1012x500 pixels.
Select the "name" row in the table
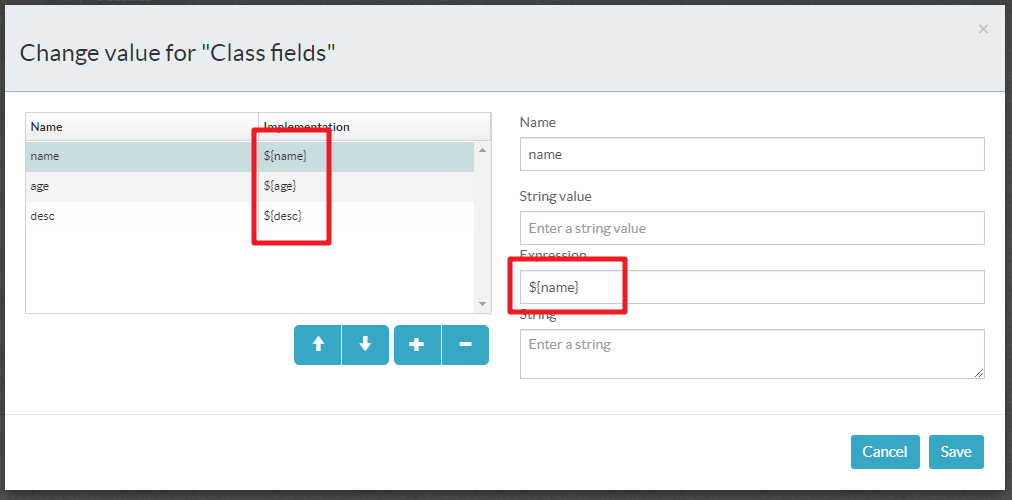140,156
